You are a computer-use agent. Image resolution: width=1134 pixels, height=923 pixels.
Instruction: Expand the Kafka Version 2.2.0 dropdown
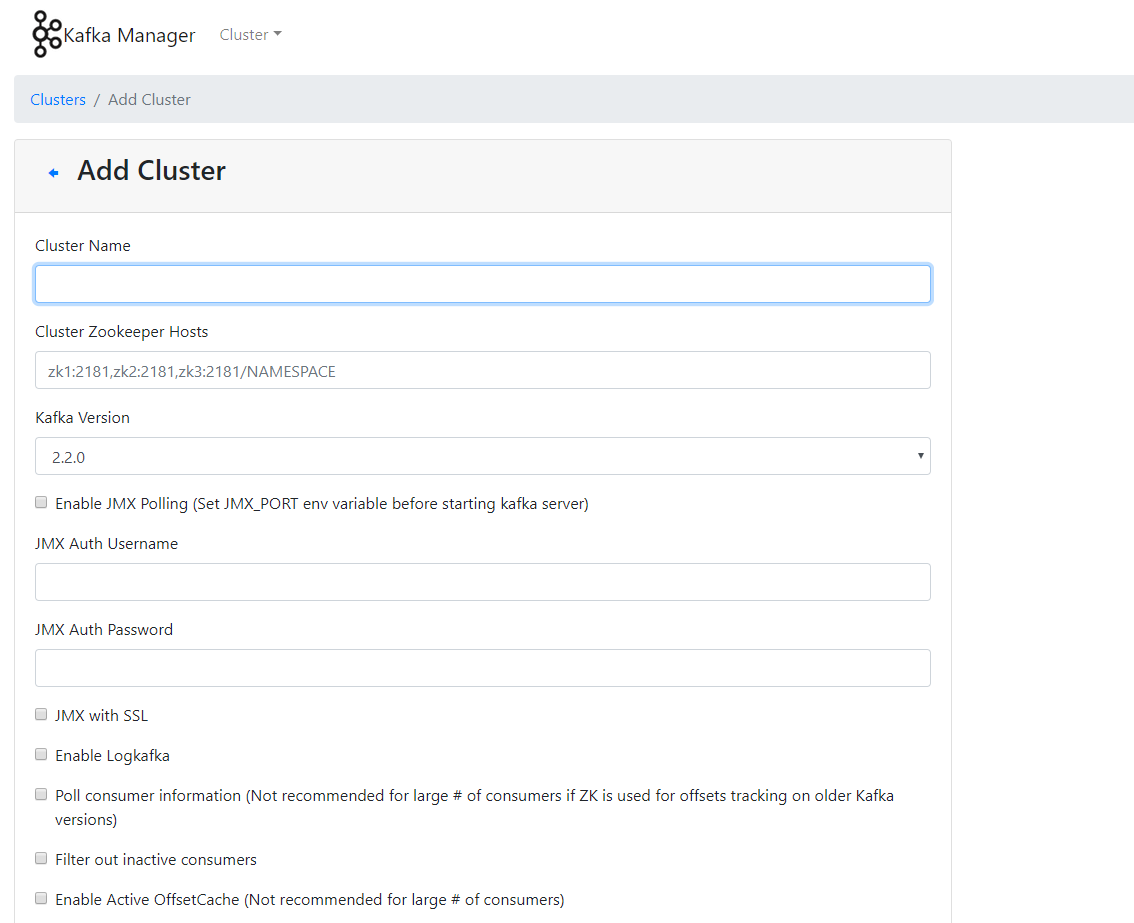tap(482, 456)
